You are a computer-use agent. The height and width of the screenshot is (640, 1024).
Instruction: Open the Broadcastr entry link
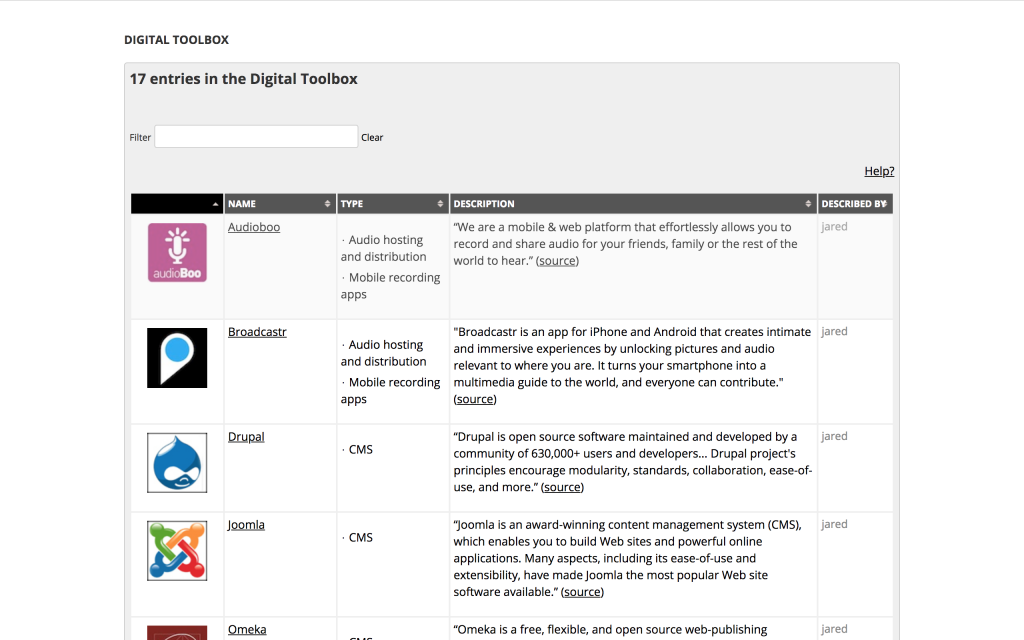point(257,332)
